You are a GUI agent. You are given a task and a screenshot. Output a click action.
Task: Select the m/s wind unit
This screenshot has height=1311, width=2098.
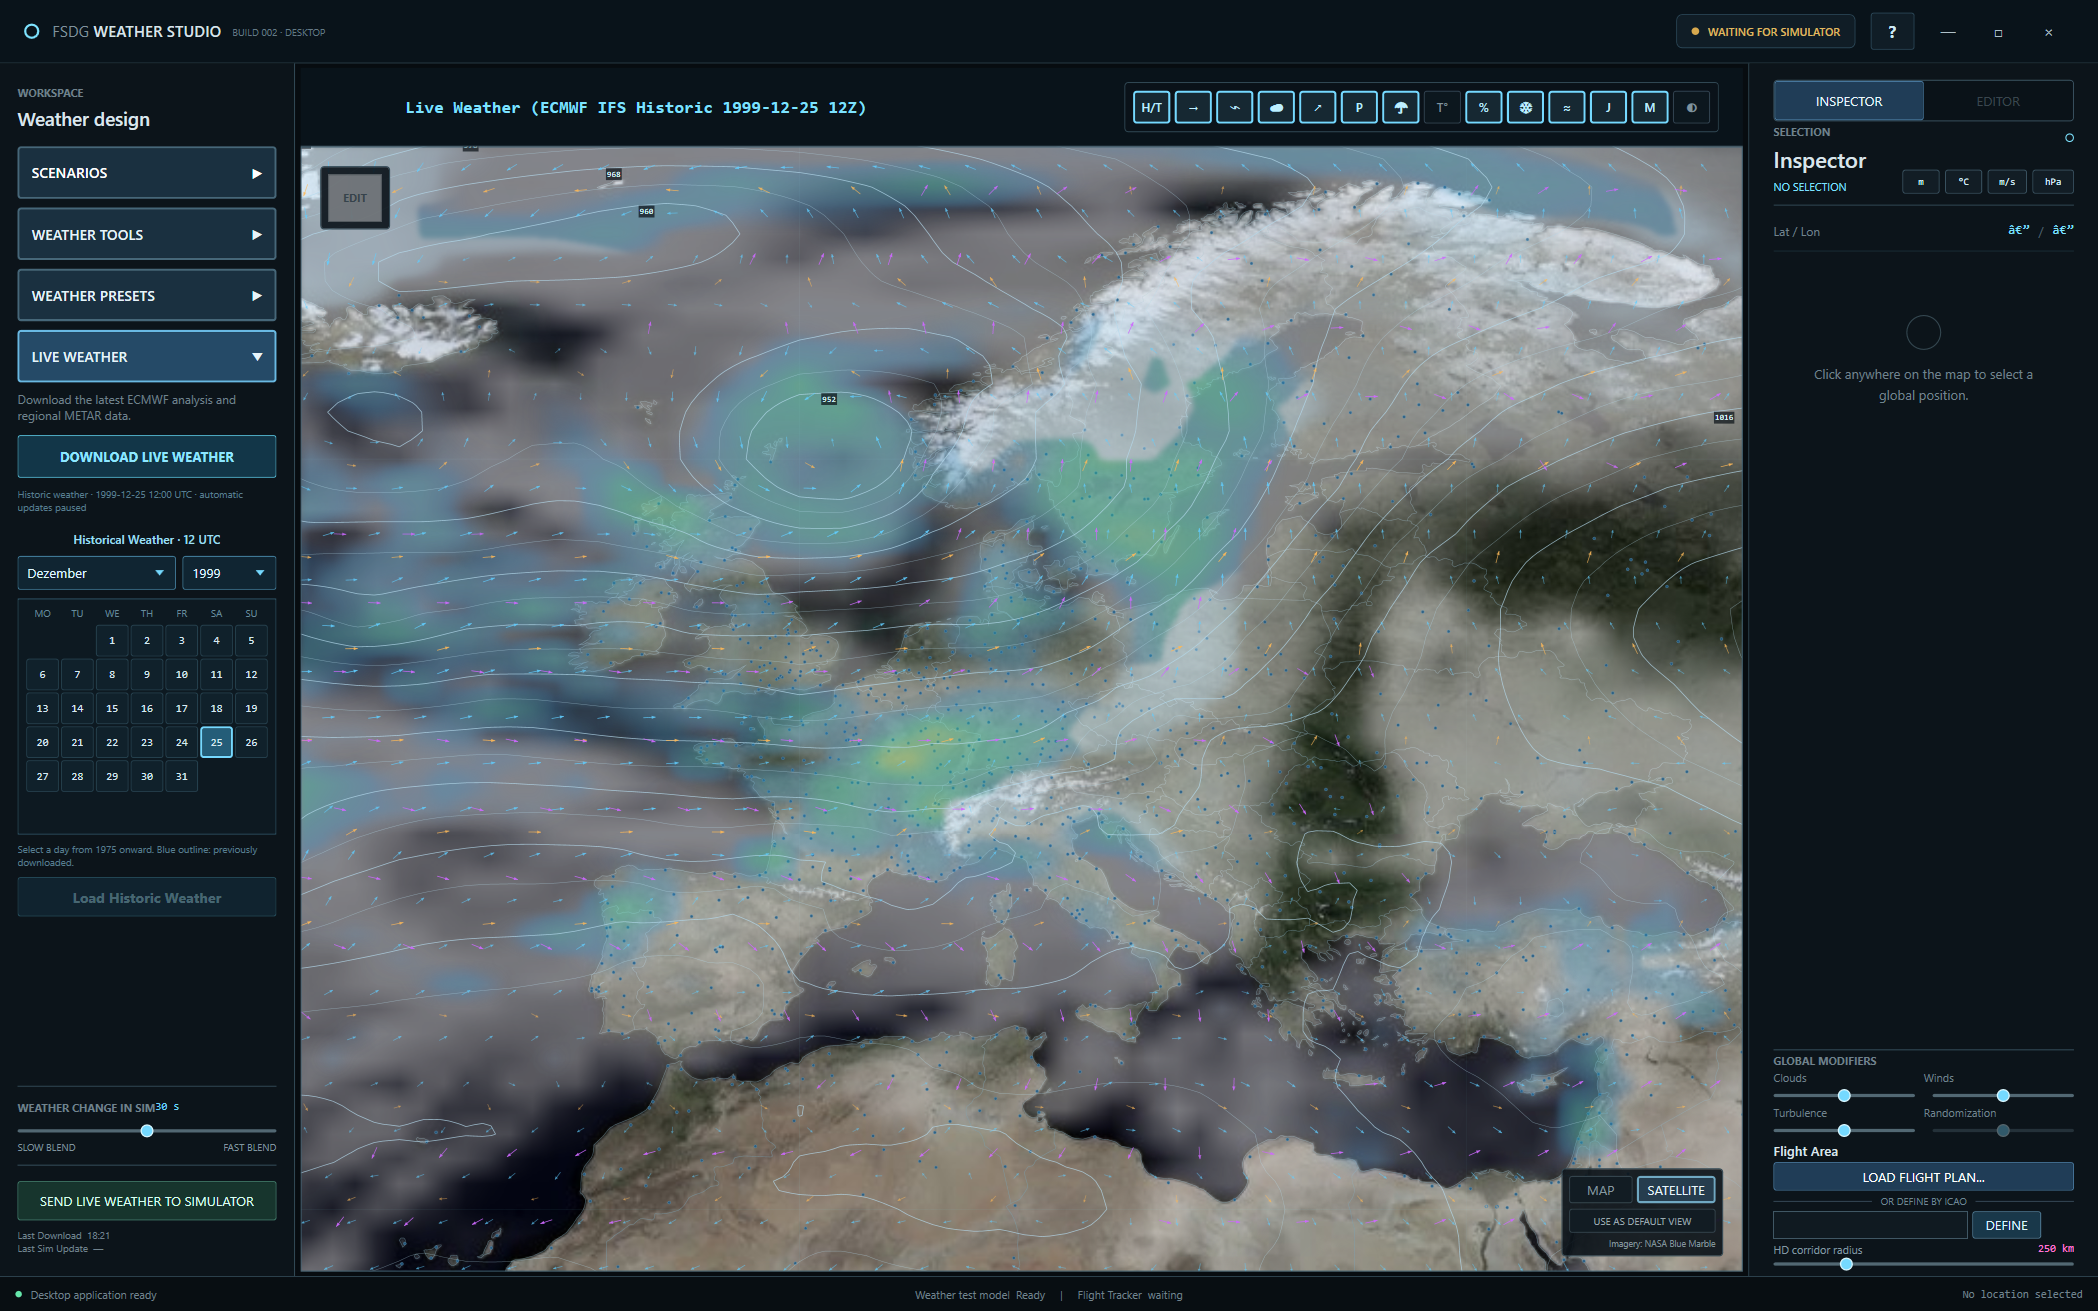point(2007,182)
